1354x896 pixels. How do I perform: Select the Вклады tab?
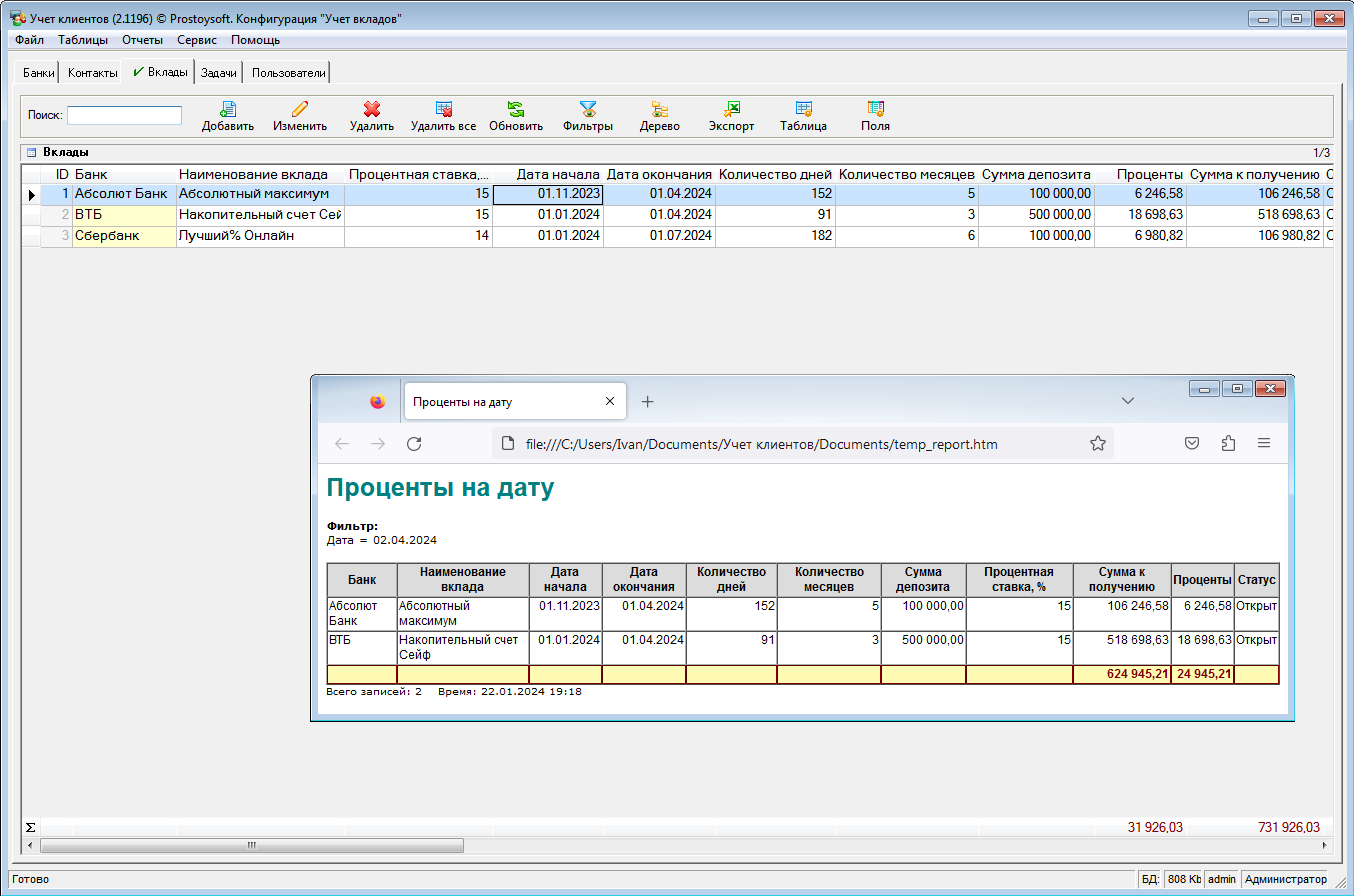pos(160,72)
